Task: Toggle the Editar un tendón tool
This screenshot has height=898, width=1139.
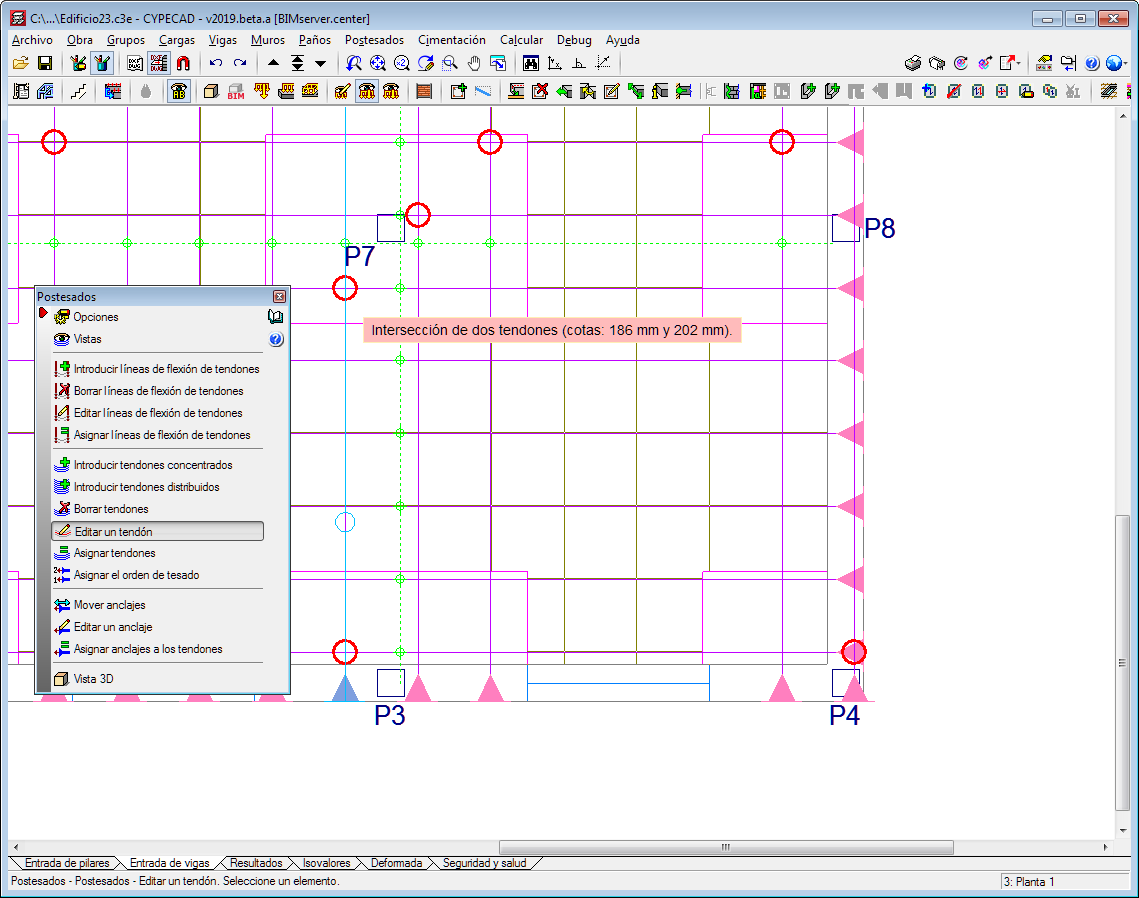Action: pyautogui.click(x=158, y=531)
